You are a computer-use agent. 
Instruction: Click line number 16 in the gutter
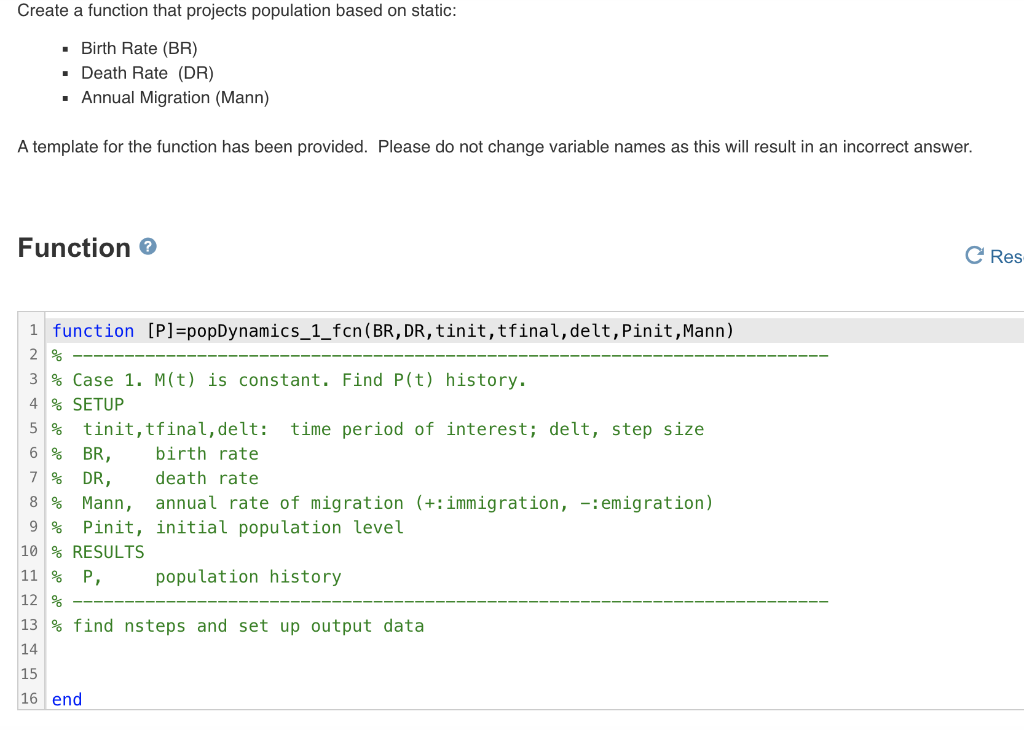pos(29,699)
